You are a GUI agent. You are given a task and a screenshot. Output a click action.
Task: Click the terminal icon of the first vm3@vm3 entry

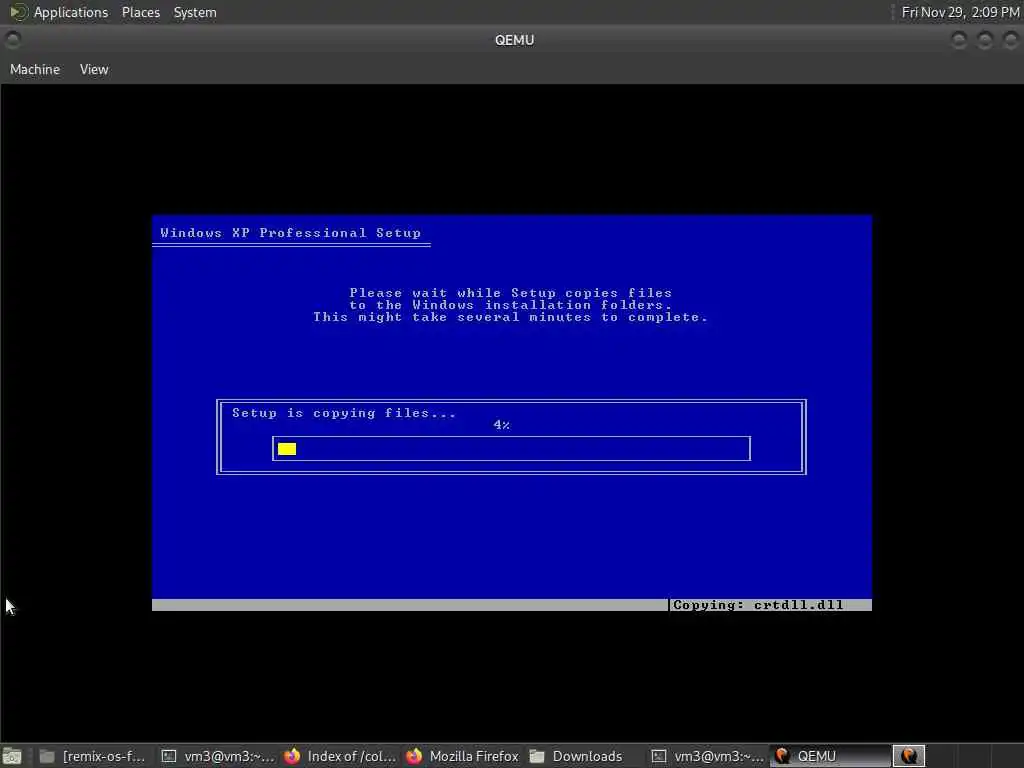pyautogui.click(x=169, y=756)
